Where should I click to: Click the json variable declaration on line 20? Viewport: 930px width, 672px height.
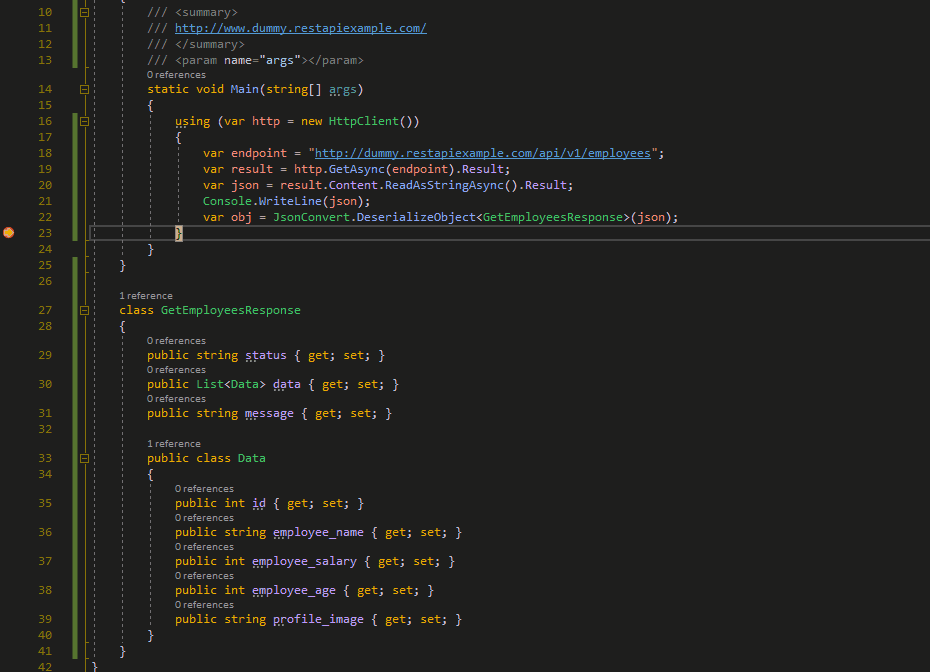click(x=245, y=185)
